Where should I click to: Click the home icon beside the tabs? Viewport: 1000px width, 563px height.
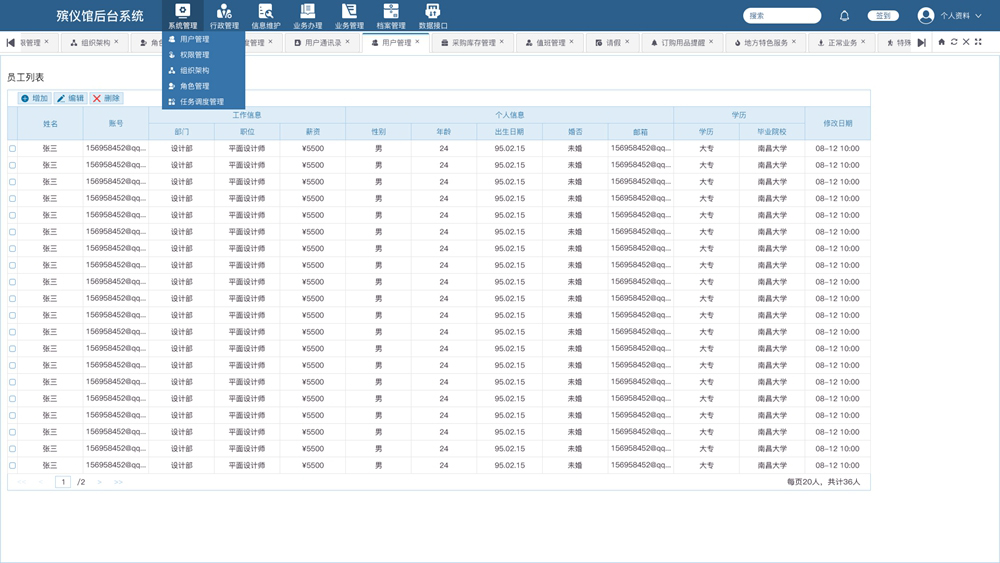[x=941, y=42]
